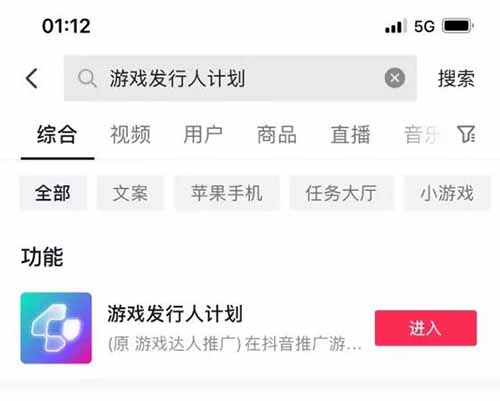
Task: Open the 商品 tab
Action: (277, 135)
